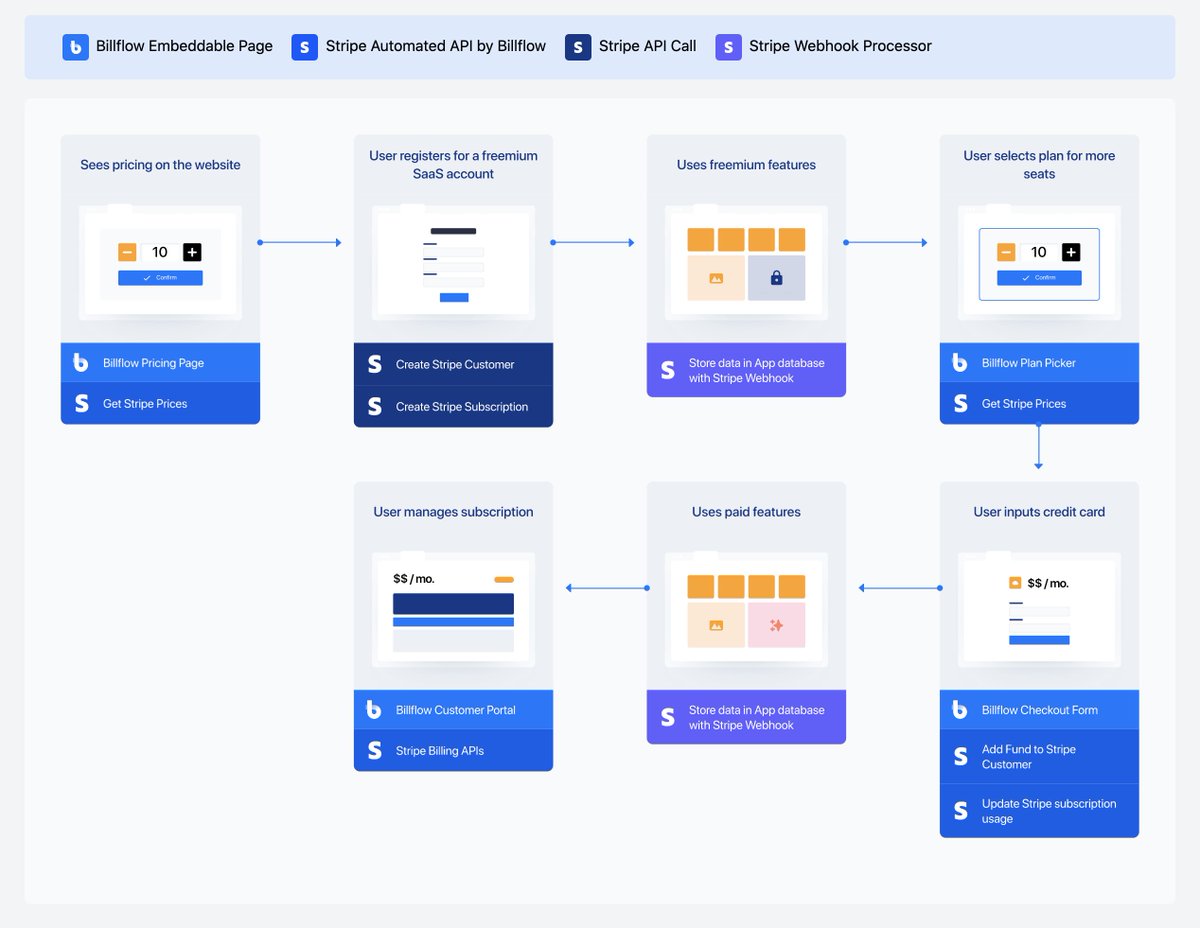Click Store data webhook row under Uses freemium features
Screen dimensions: 1200x928
coord(746,370)
